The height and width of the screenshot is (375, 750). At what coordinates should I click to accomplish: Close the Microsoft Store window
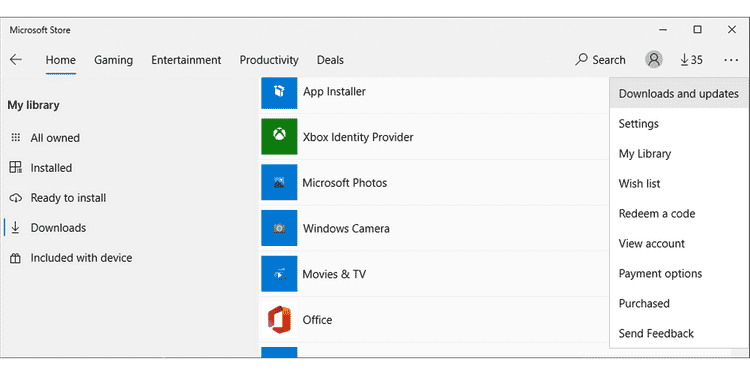[732, 30]
